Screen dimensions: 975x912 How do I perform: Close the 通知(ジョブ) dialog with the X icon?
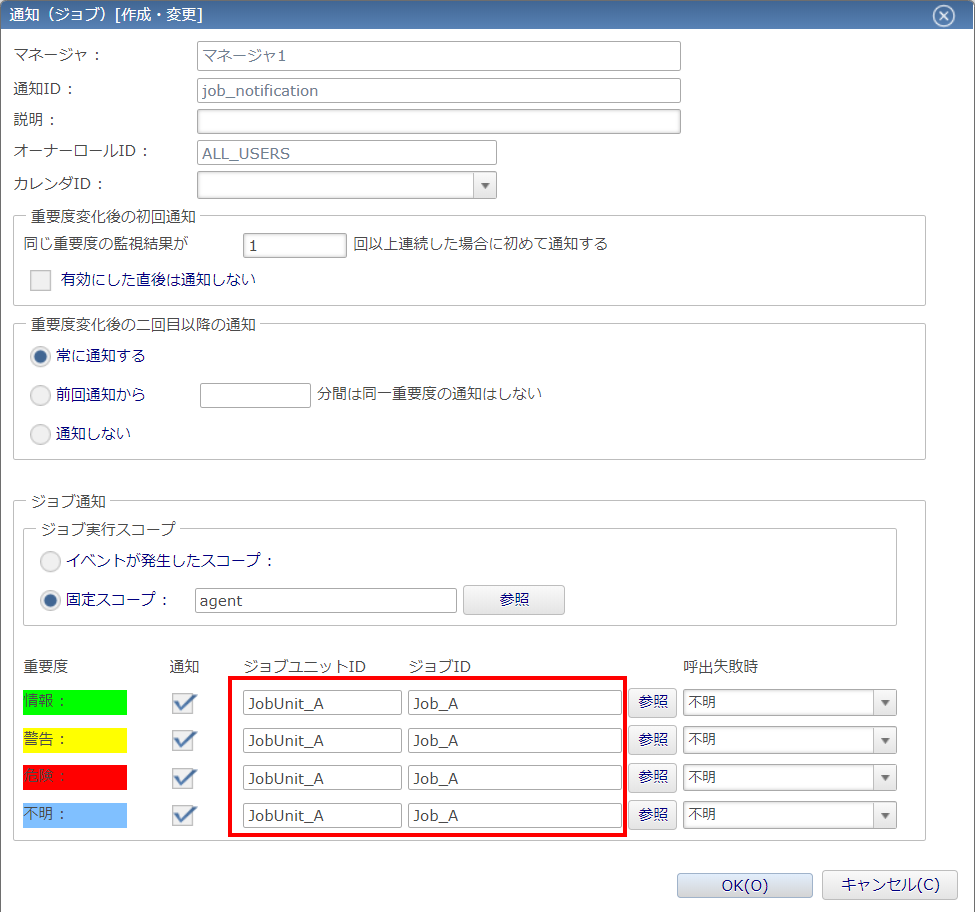point(943,15)
